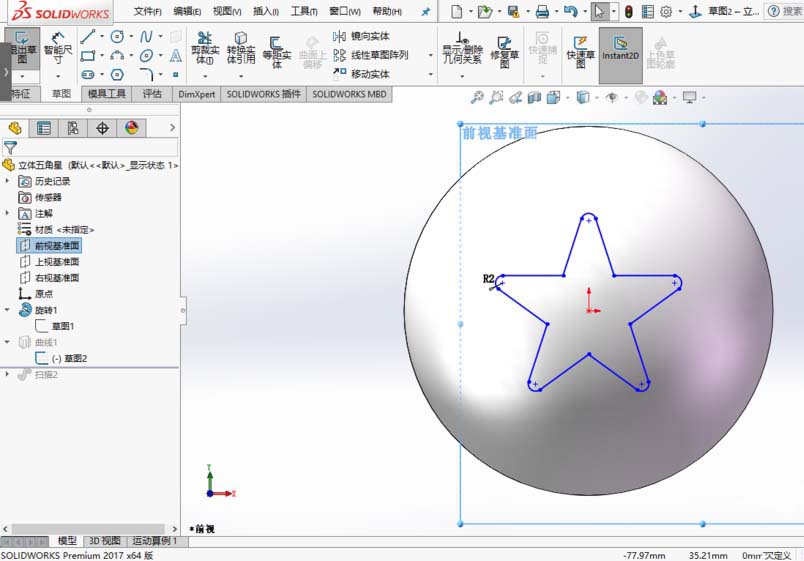804x561 pixels.
Task: Select the Point sketch tool
Action: pos(175,75)
